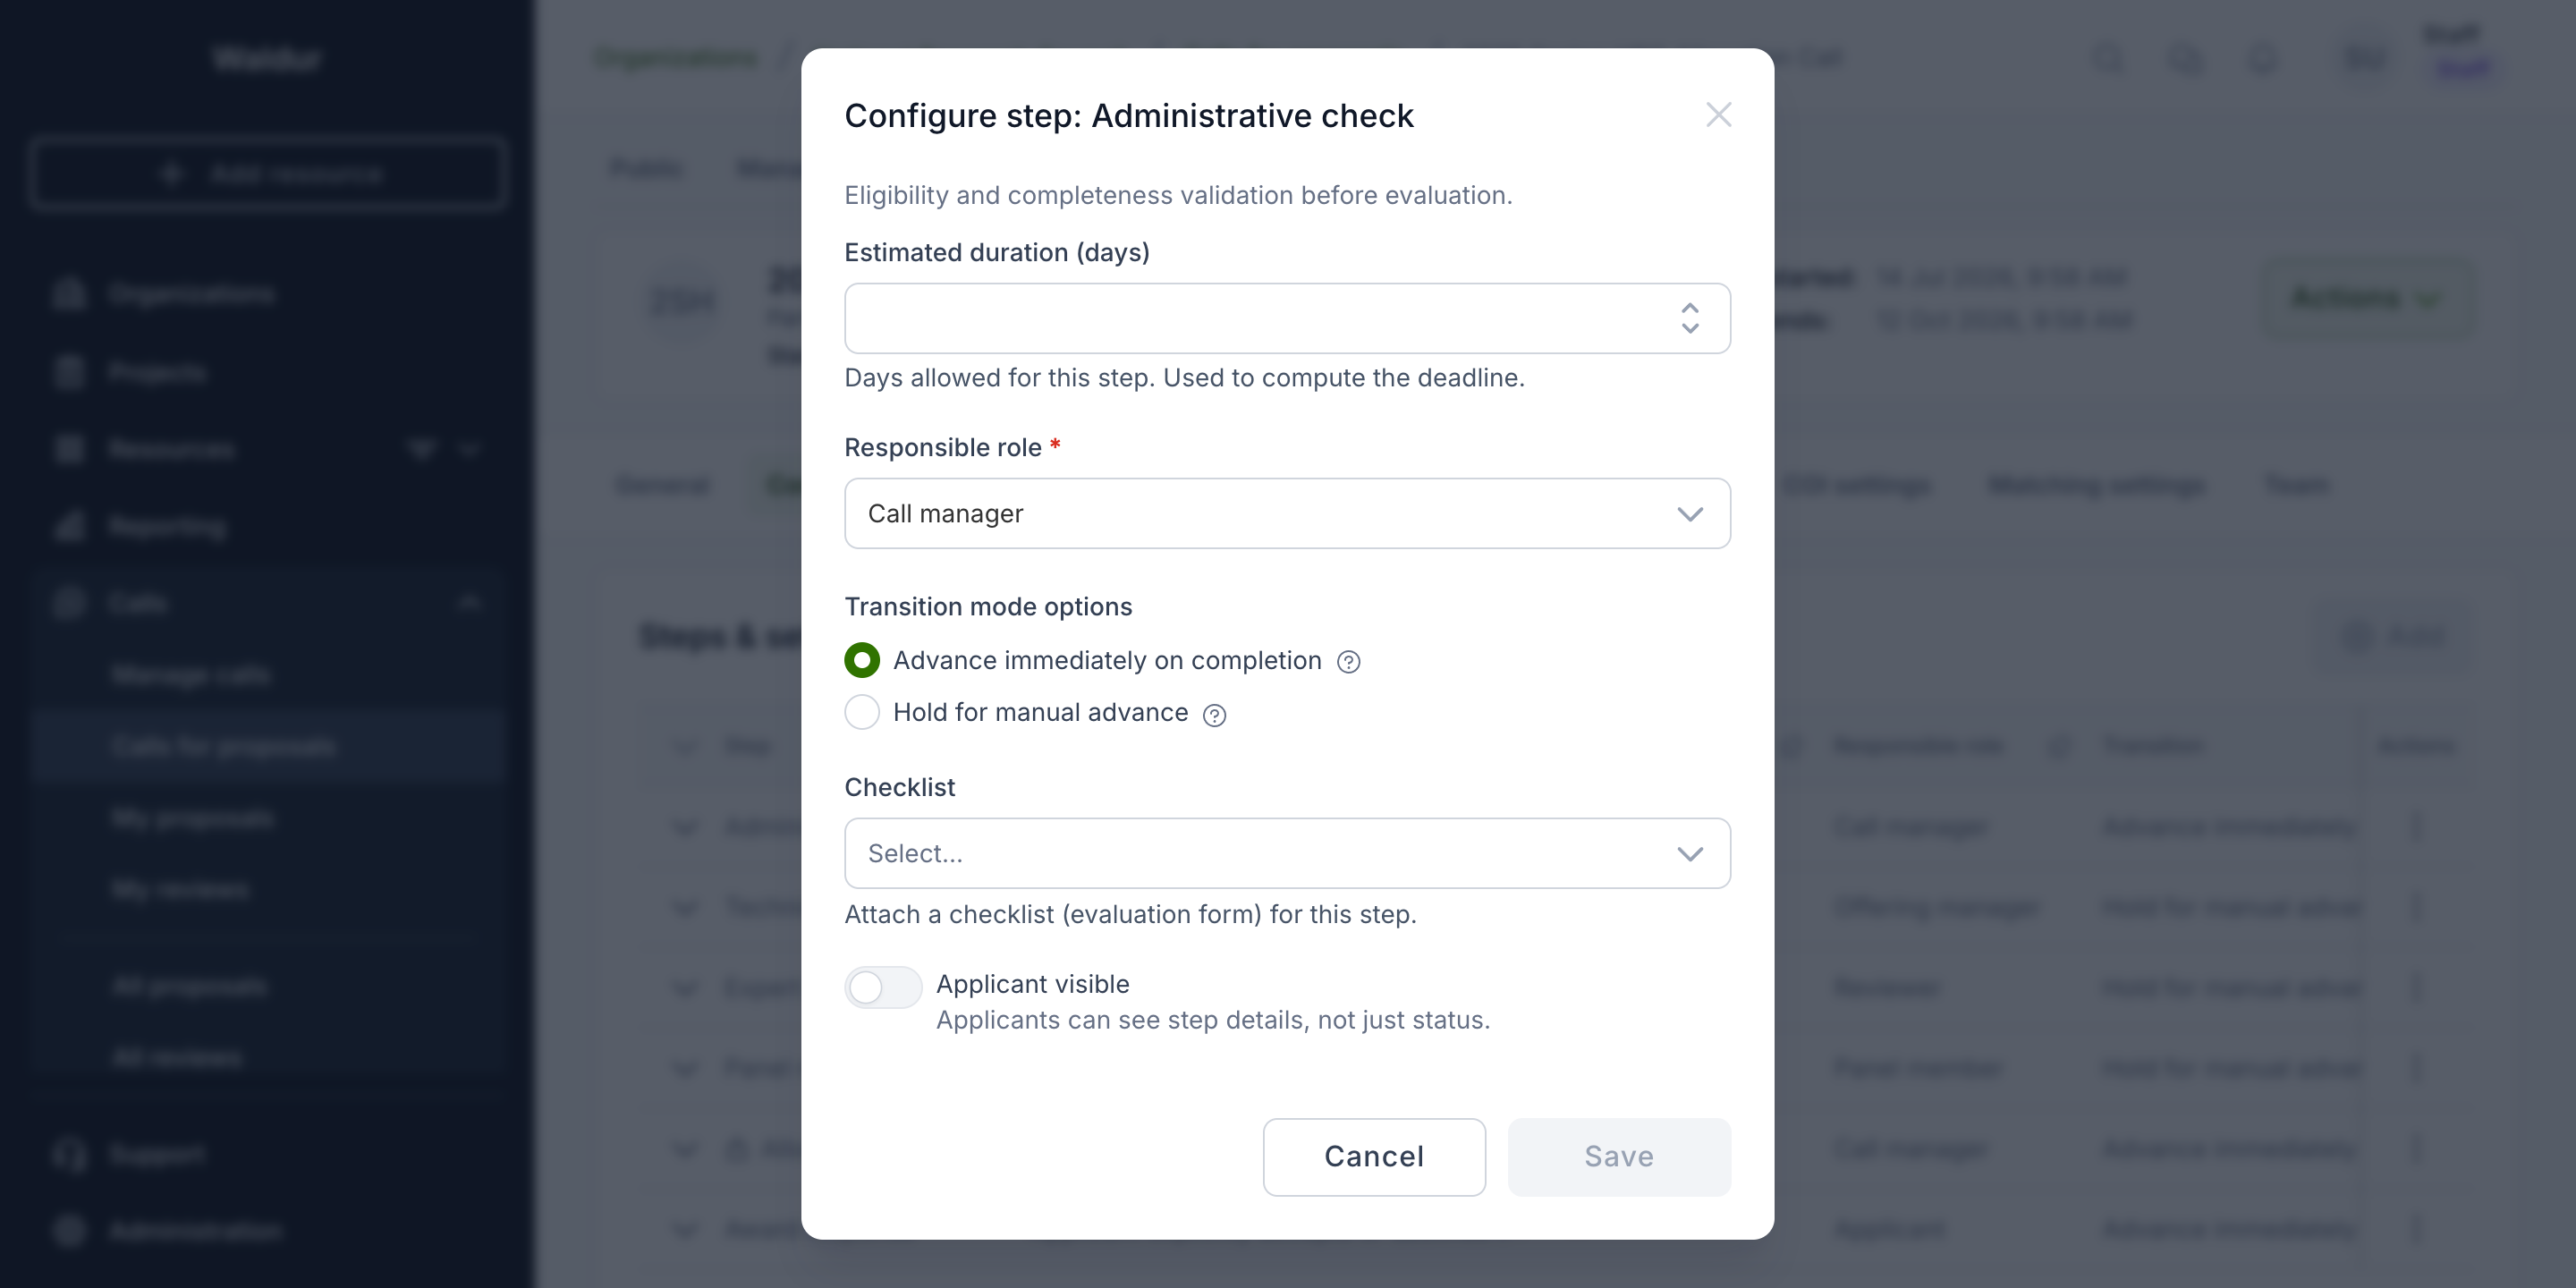Toggle the Applicant visible switch
This screenshot has height=1288, width=2576.
pyautogui.click(x=883, y=987)
